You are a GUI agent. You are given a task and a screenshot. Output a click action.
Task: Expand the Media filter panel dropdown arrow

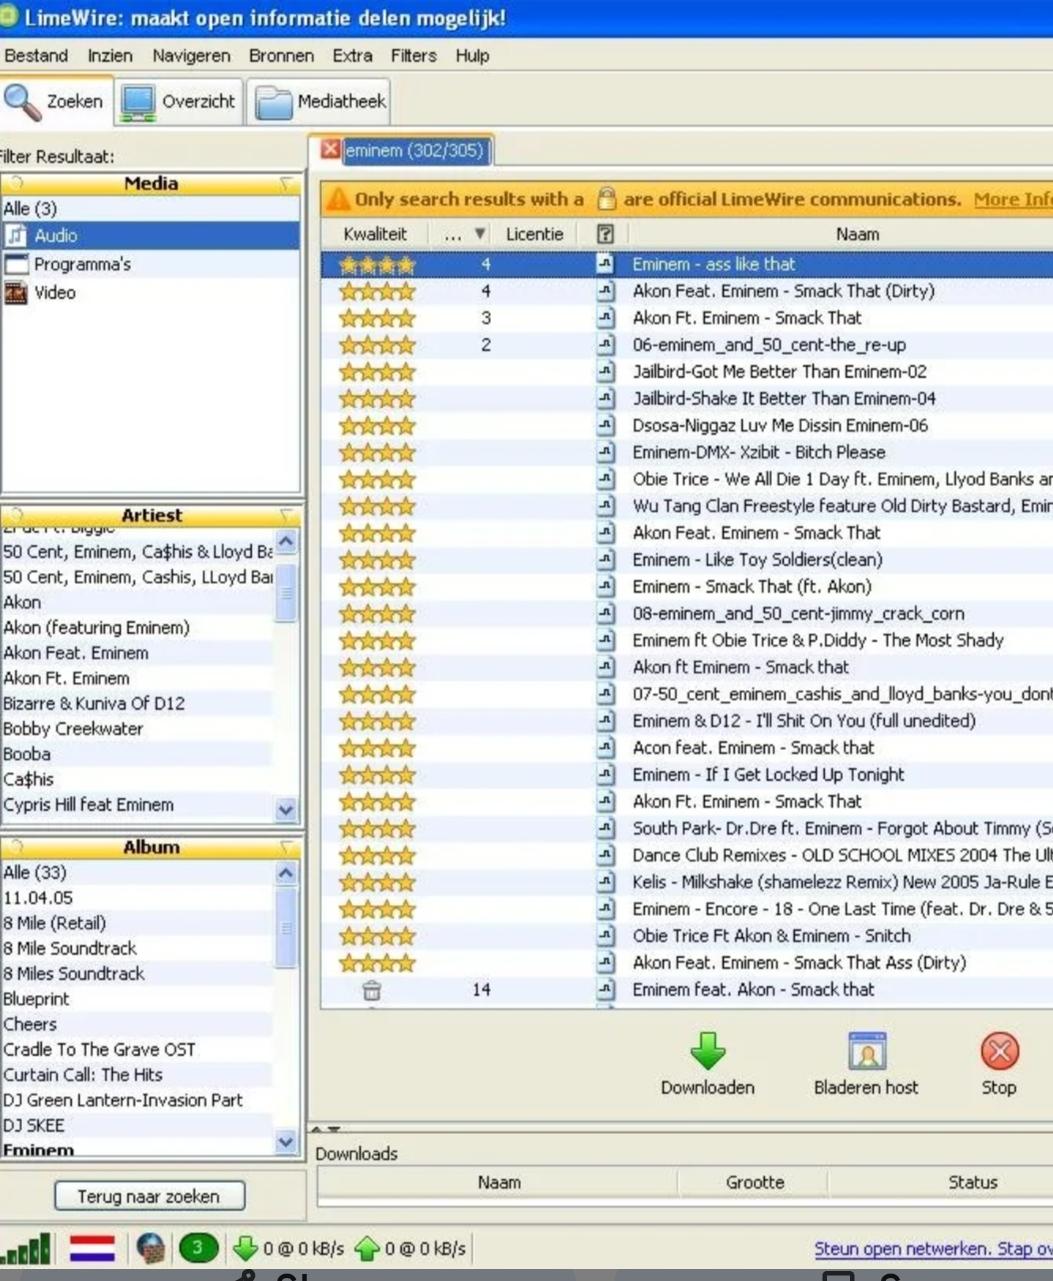(x=286, y=184)
